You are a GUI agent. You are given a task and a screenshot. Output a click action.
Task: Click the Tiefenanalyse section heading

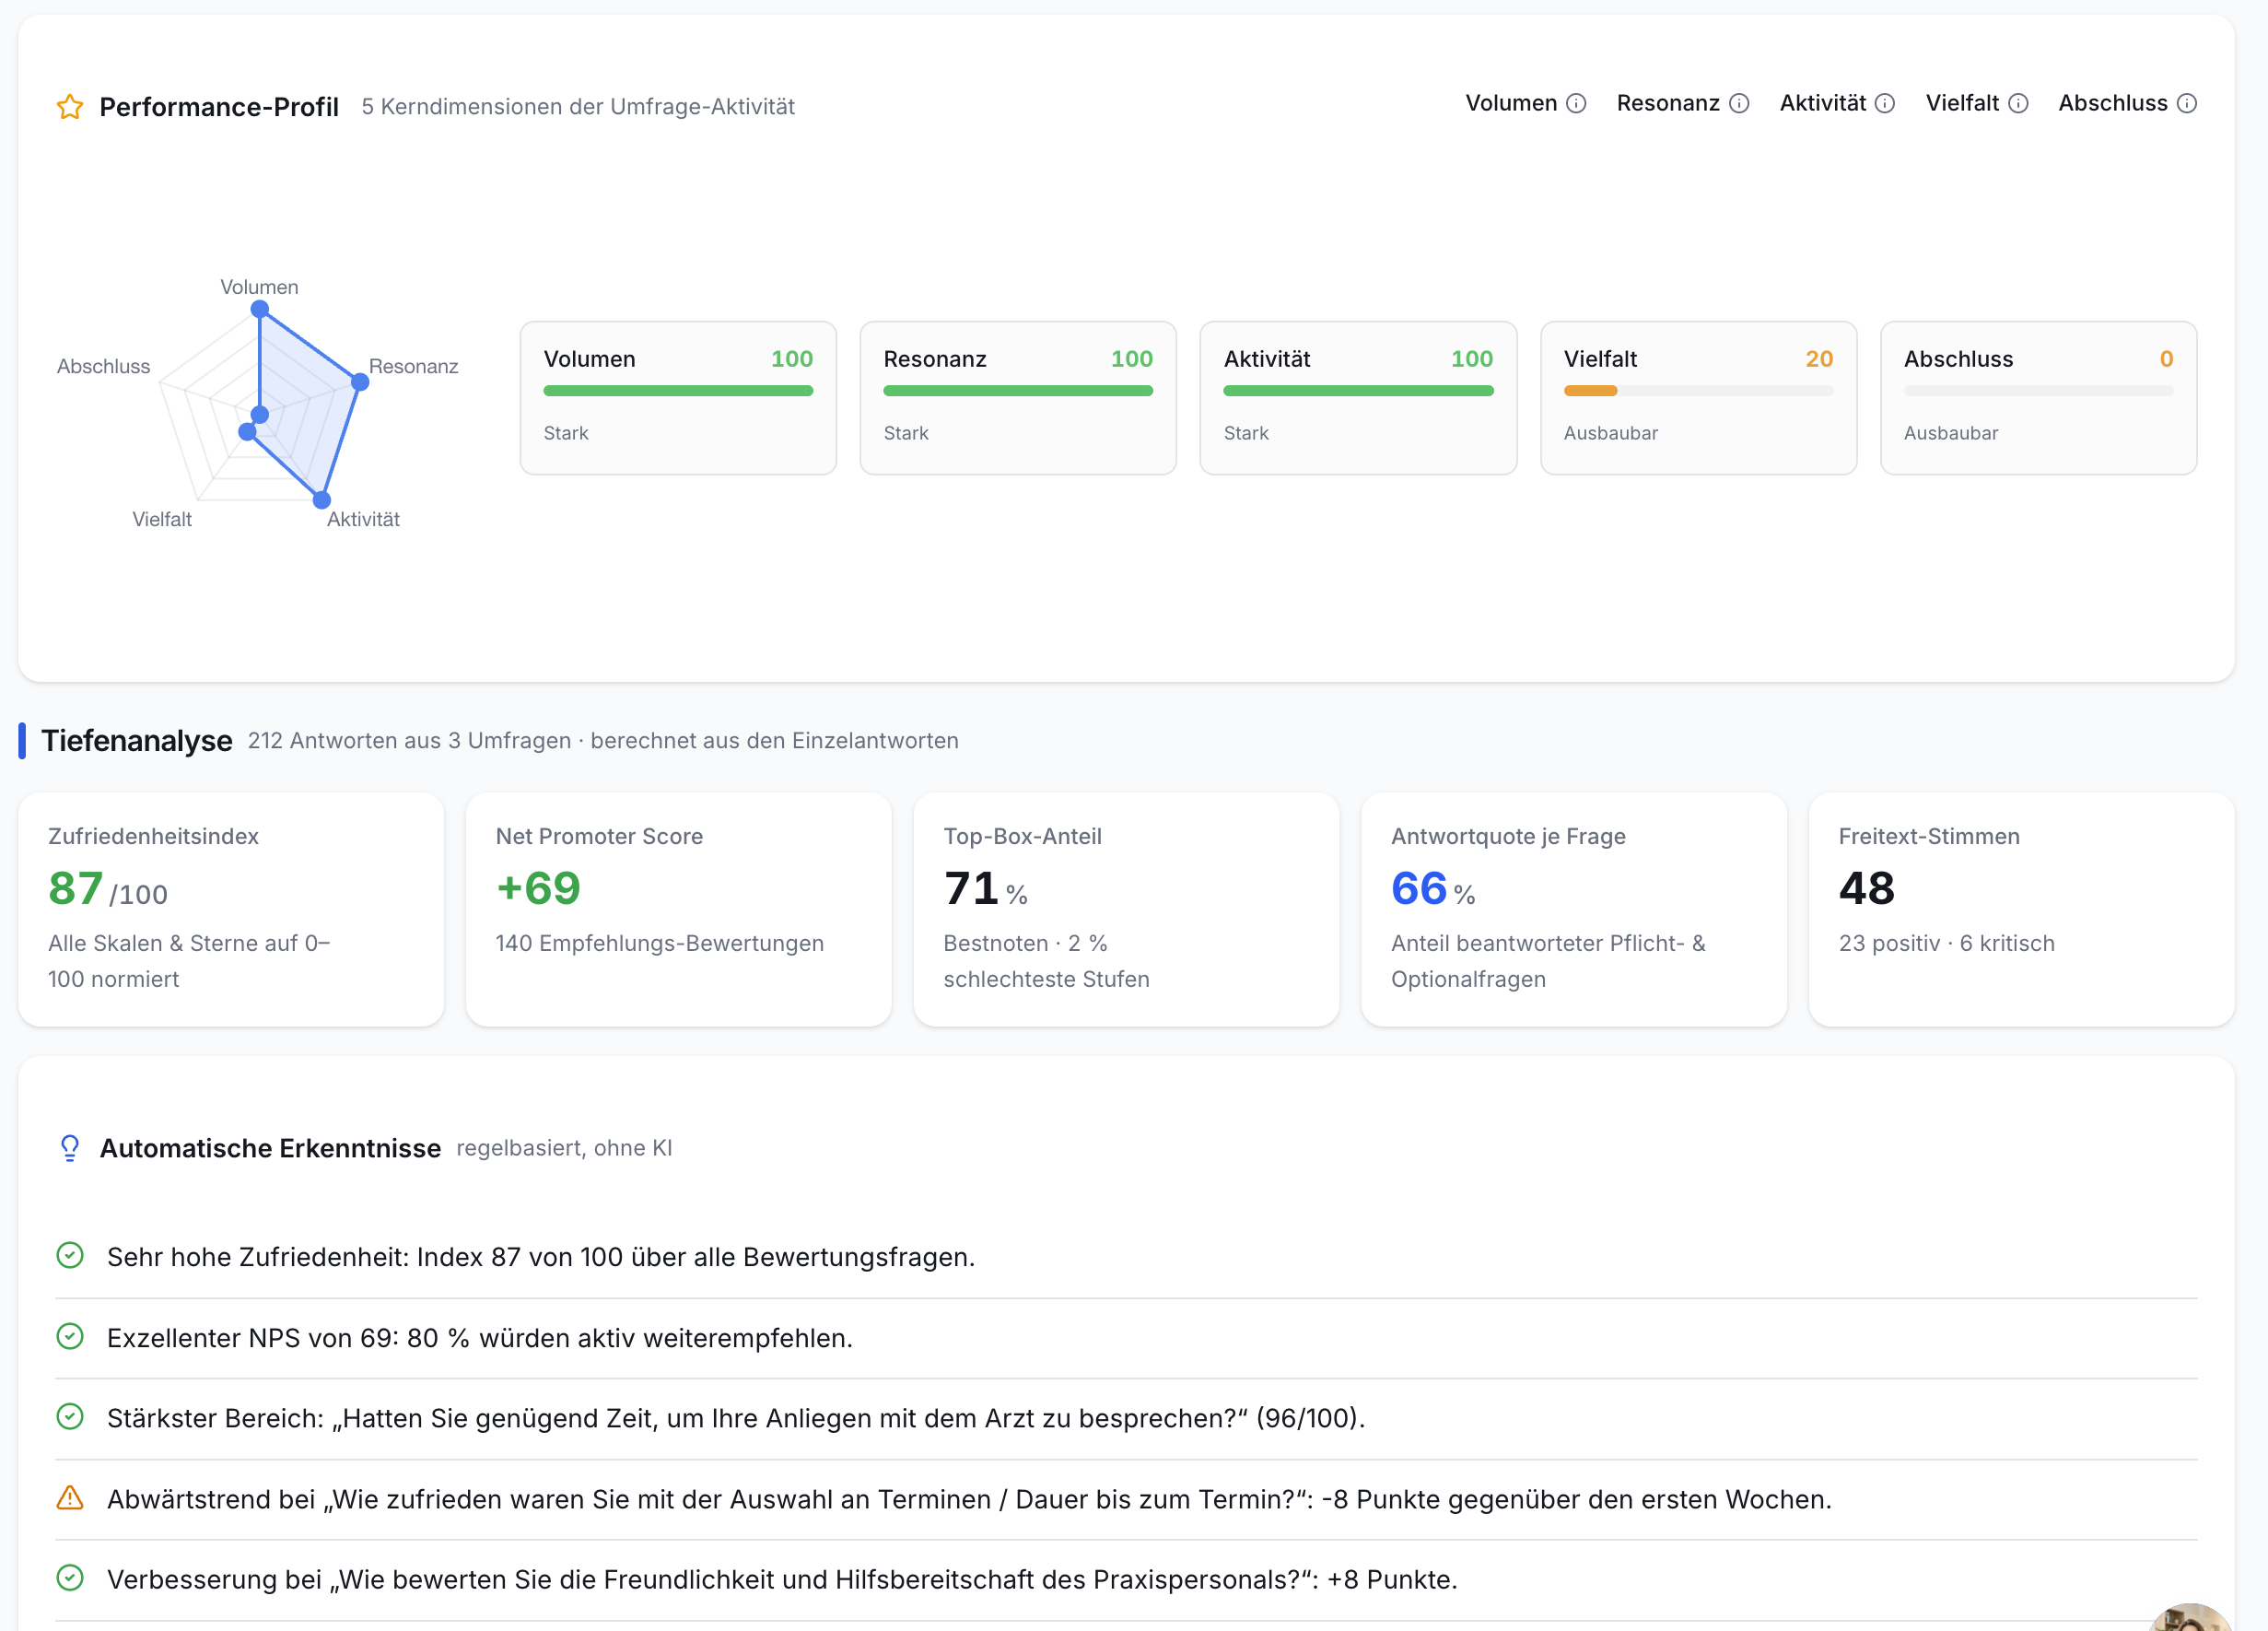point(137,740)
